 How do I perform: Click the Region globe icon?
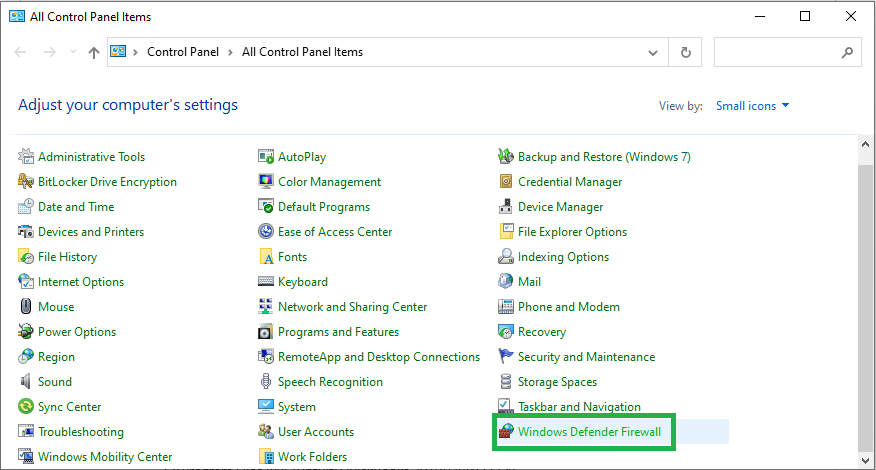click(x=26, y=357)
